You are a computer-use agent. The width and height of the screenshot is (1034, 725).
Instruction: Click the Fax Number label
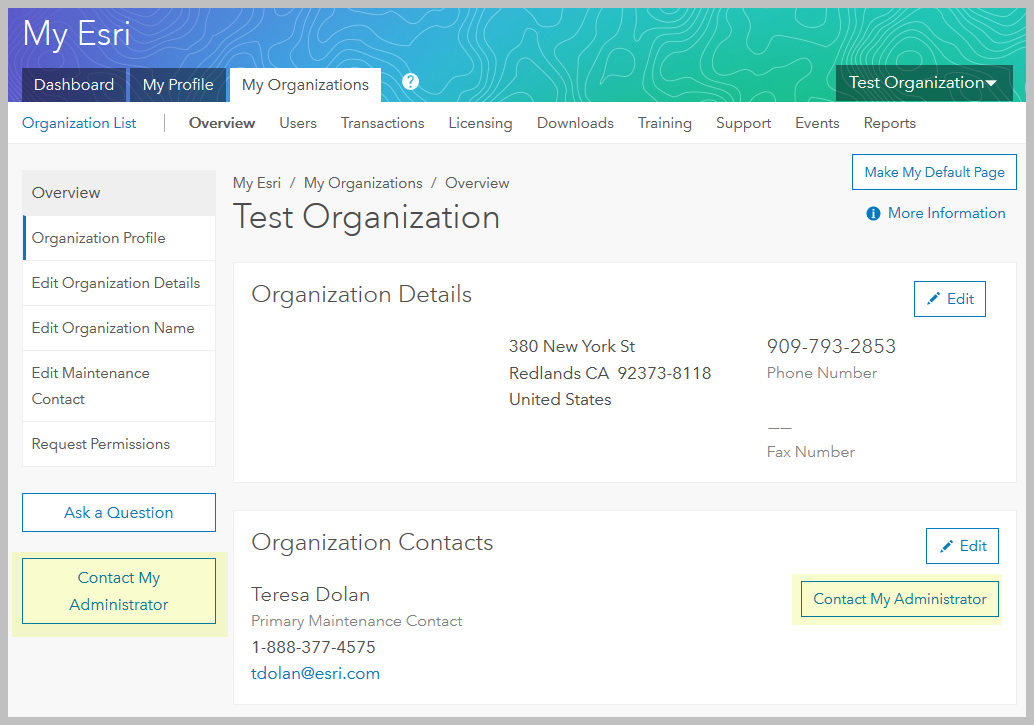coord(810,452)
